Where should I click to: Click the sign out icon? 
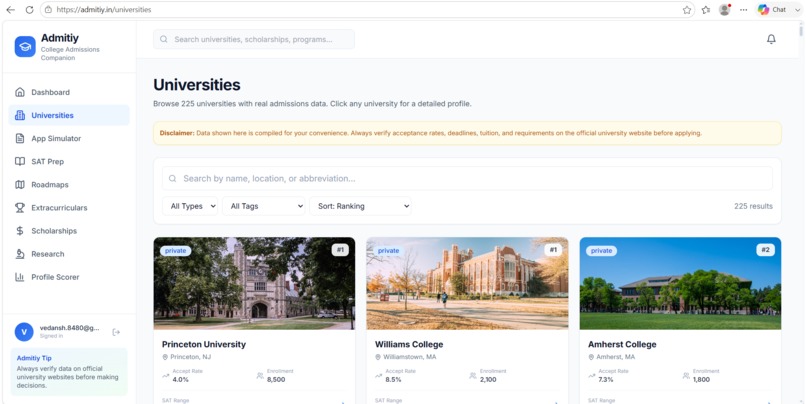[x=116, y=332]
